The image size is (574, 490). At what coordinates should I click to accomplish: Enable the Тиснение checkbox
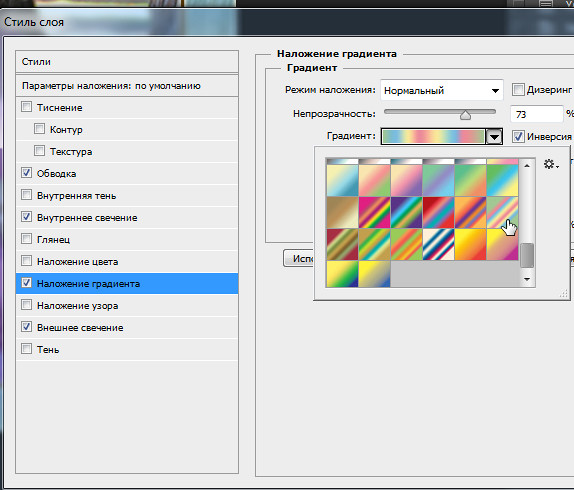tap(26, 107)
